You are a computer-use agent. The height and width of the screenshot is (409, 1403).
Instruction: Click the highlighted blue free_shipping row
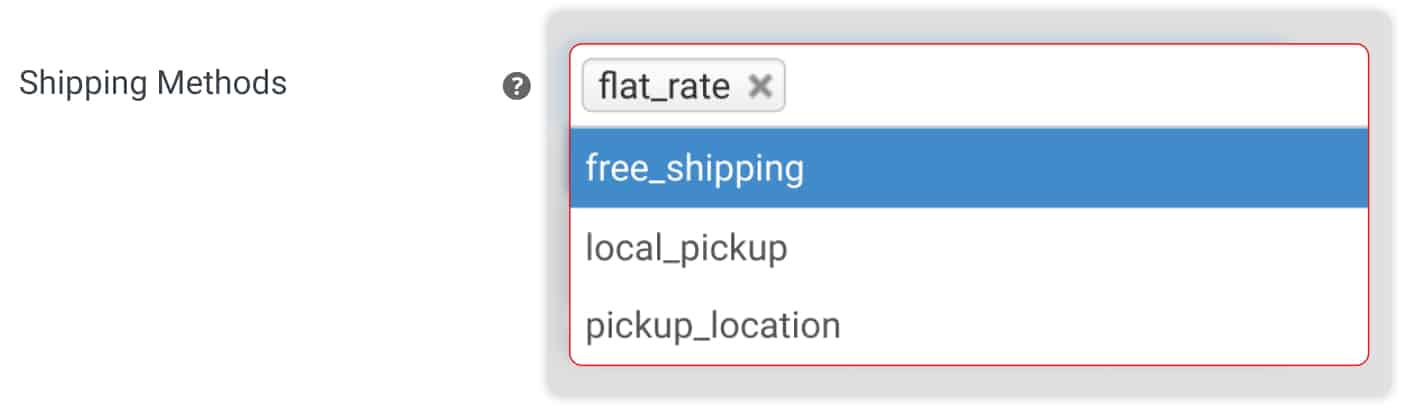click(x=967, y=169)
